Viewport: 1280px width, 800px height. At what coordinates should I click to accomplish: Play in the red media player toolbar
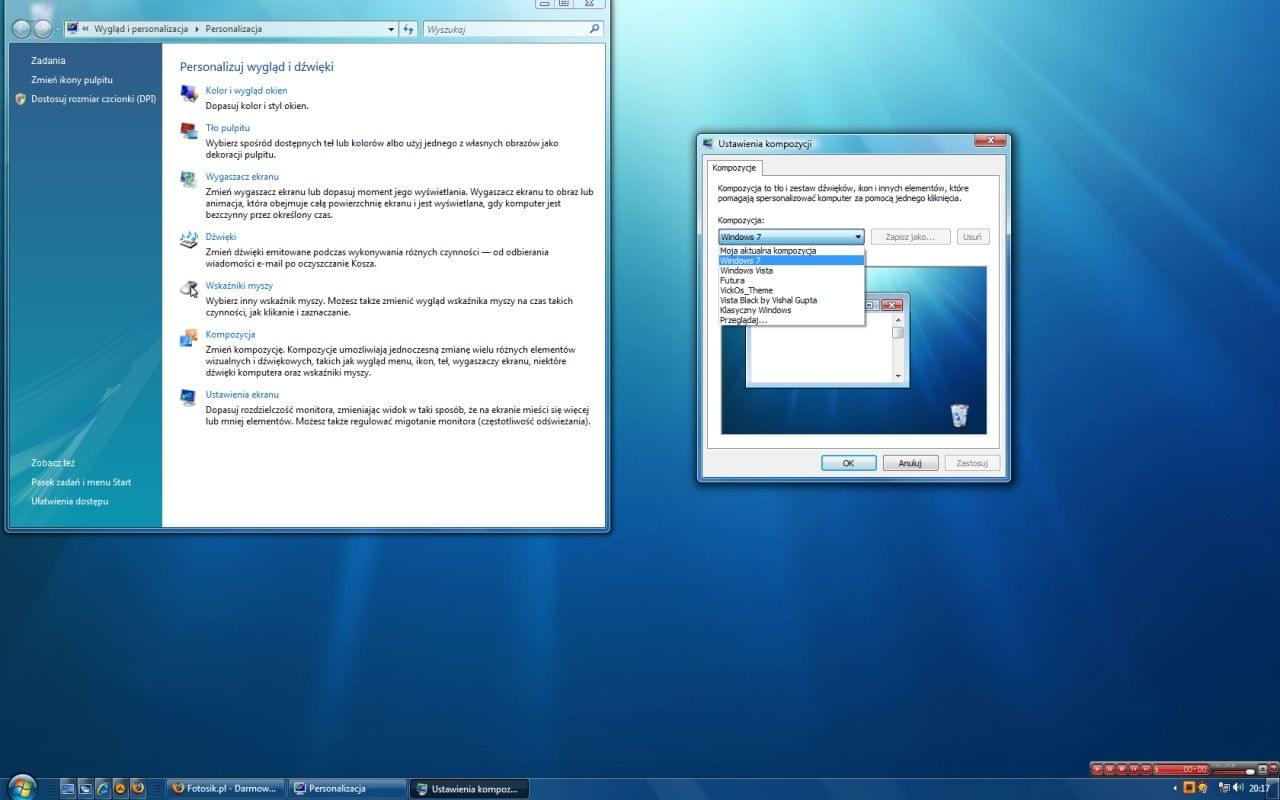point(1097,769)
